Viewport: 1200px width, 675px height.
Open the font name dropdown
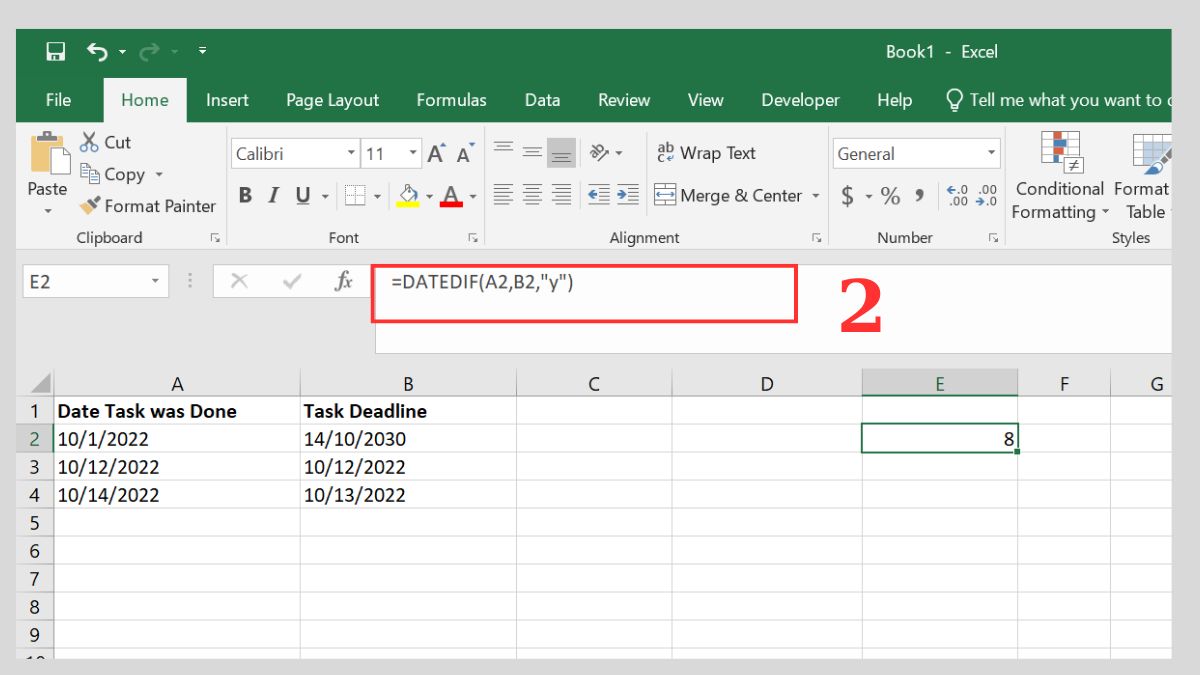point(350,152)
